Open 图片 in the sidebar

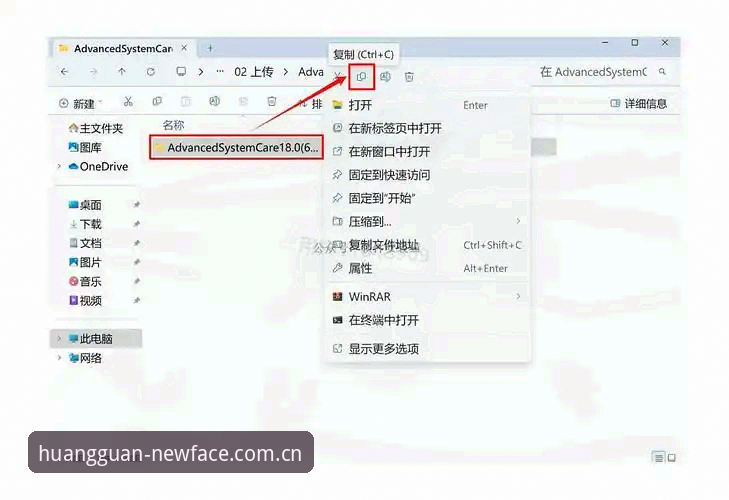pos(85,262)
